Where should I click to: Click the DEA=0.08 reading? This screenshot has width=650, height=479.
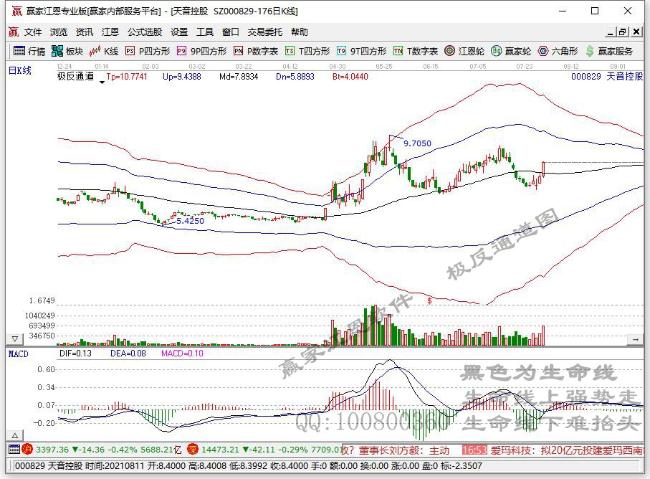click(x=128, y=353)
